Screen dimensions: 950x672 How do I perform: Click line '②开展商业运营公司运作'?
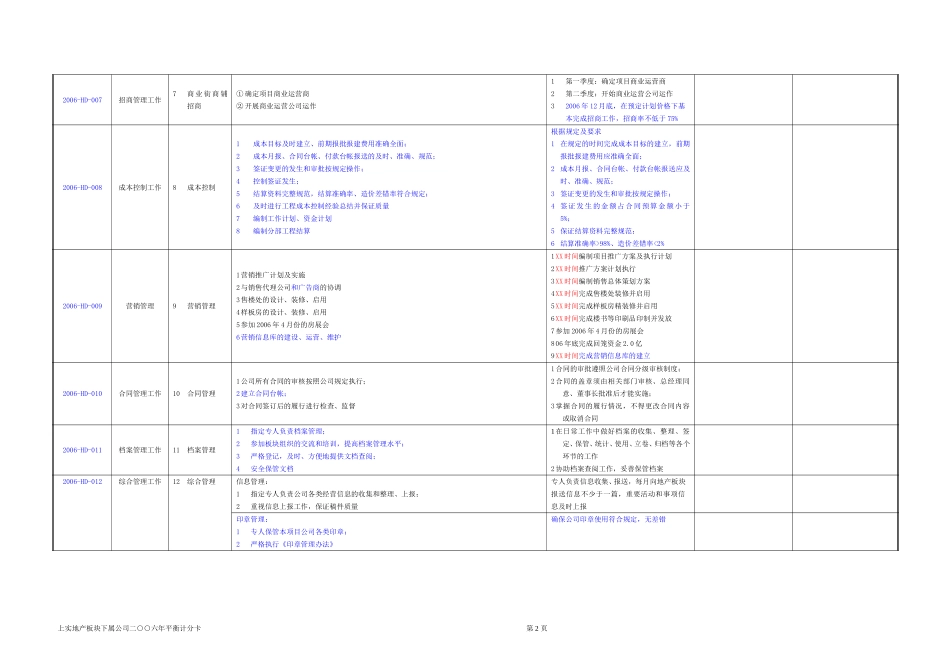[276, 106]
